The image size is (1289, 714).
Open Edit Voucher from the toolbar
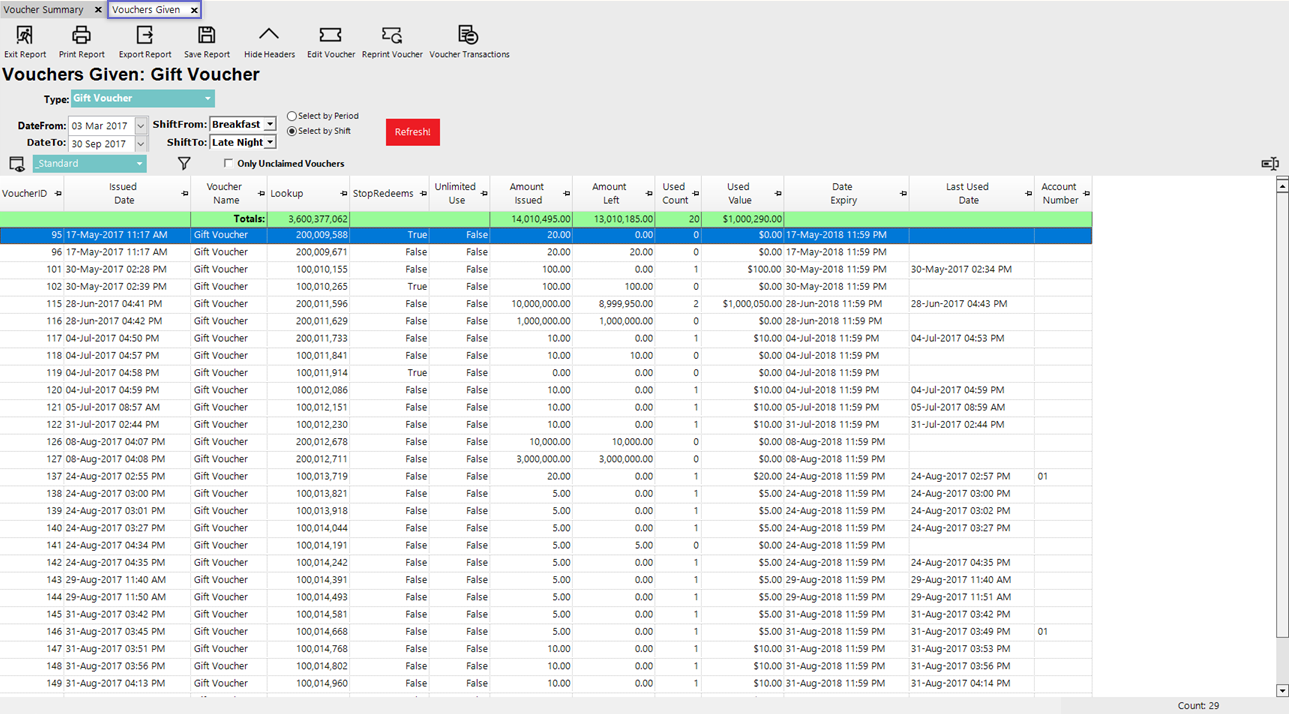pyautogui.click(x=330, y=36)
